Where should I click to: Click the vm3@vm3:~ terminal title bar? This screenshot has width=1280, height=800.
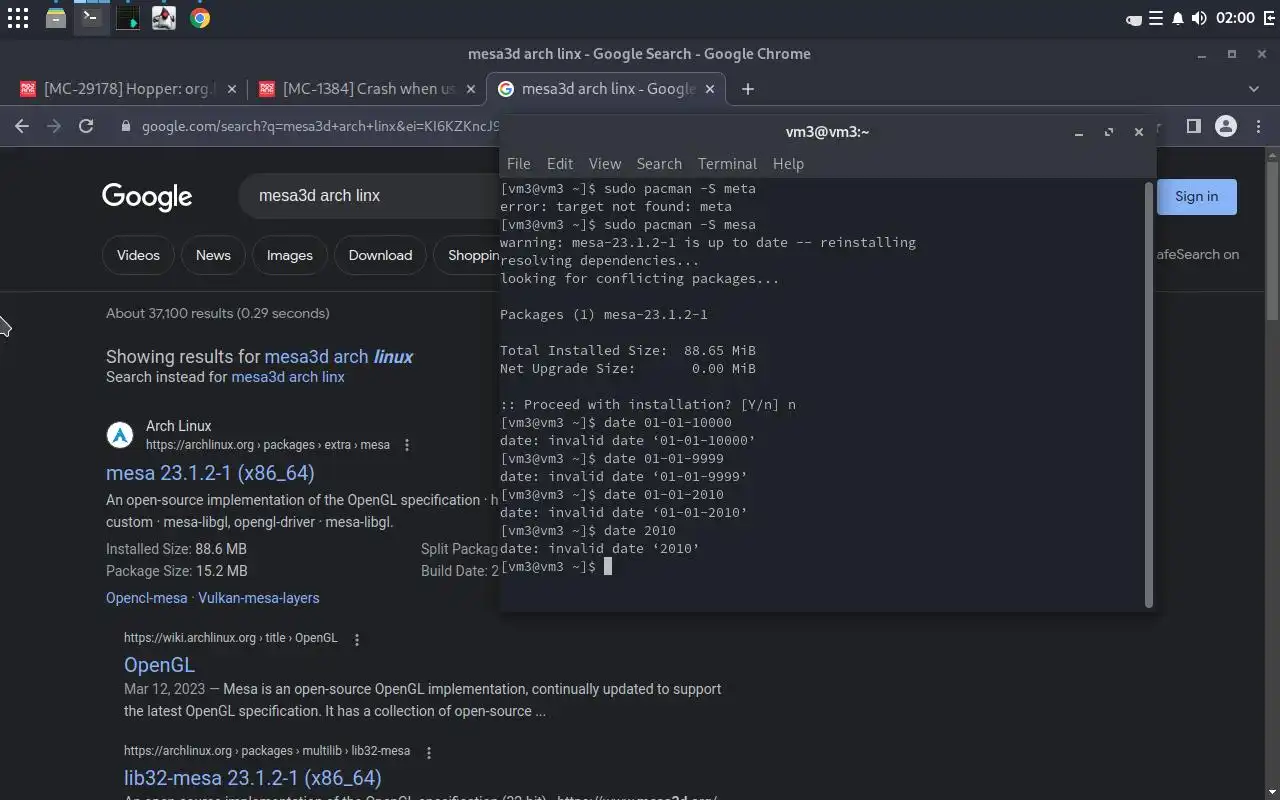click(827, 132)
